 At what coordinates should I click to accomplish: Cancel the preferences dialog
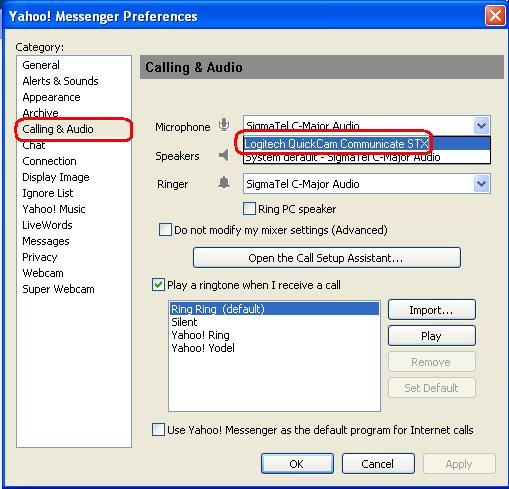tap(378, 464)
